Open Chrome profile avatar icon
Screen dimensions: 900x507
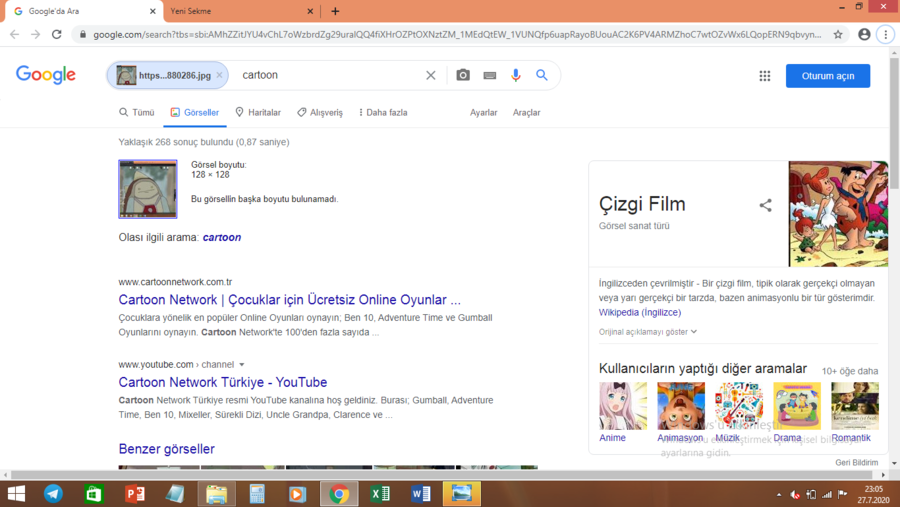point(864,34)
